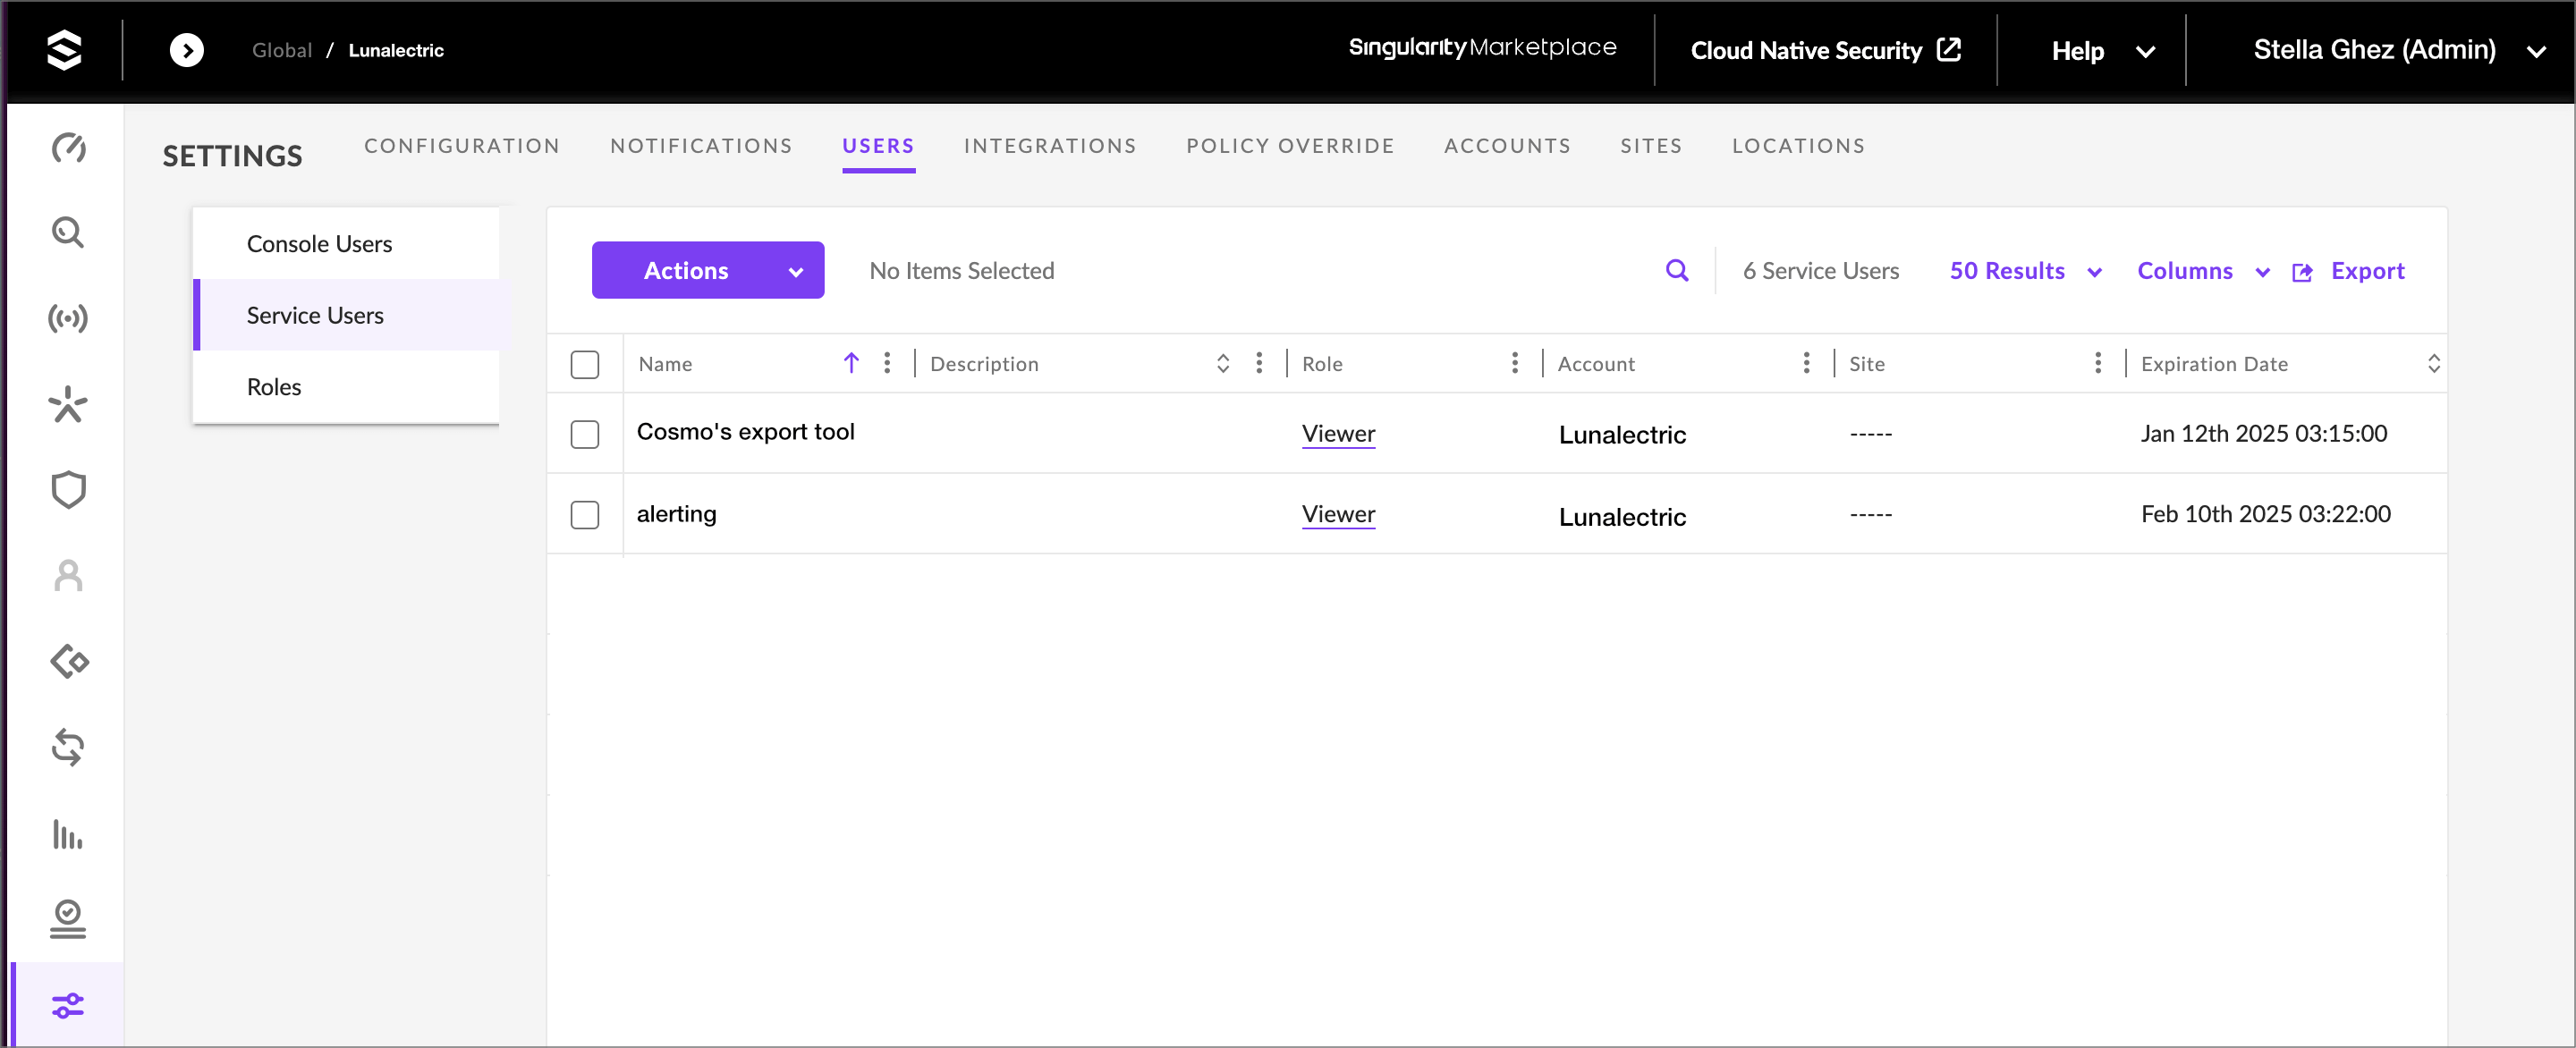Switch to the Console Users tab
The image size is (2576, 1048).
click(320, 243)
